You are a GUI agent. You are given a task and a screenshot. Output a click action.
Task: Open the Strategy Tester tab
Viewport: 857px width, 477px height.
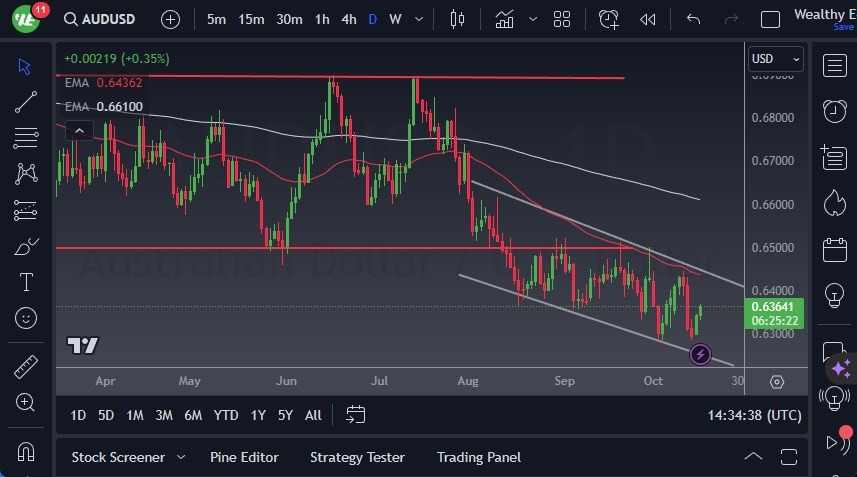pyautogui.click(x=357, y=457)
